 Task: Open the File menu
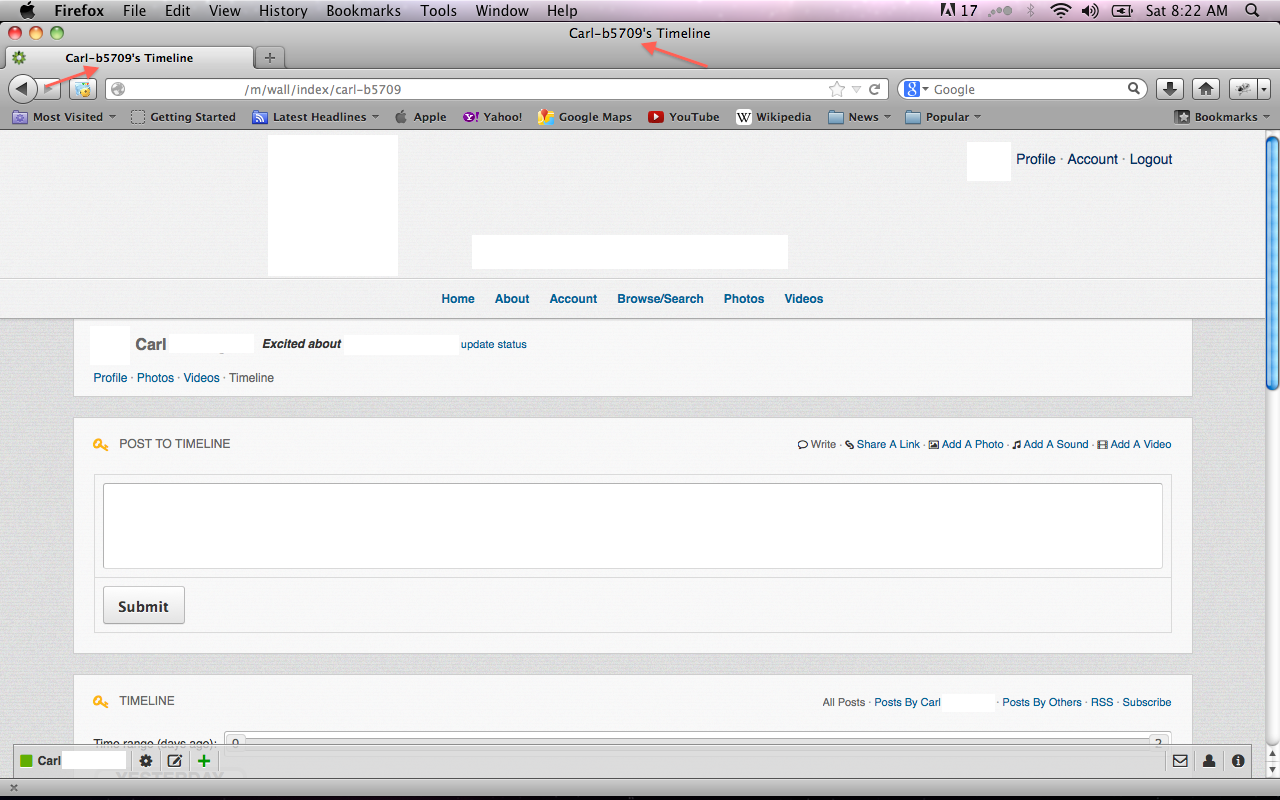click(134, 11)
